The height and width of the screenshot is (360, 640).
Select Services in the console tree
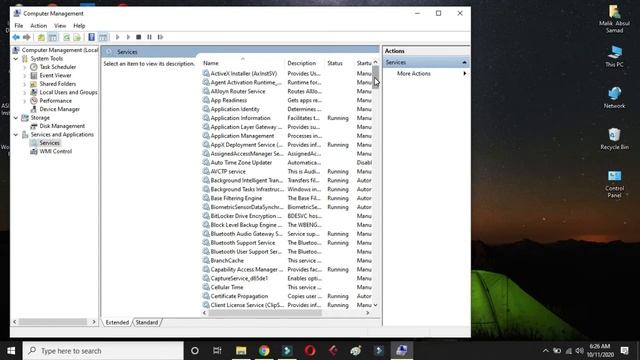[49, 143]
